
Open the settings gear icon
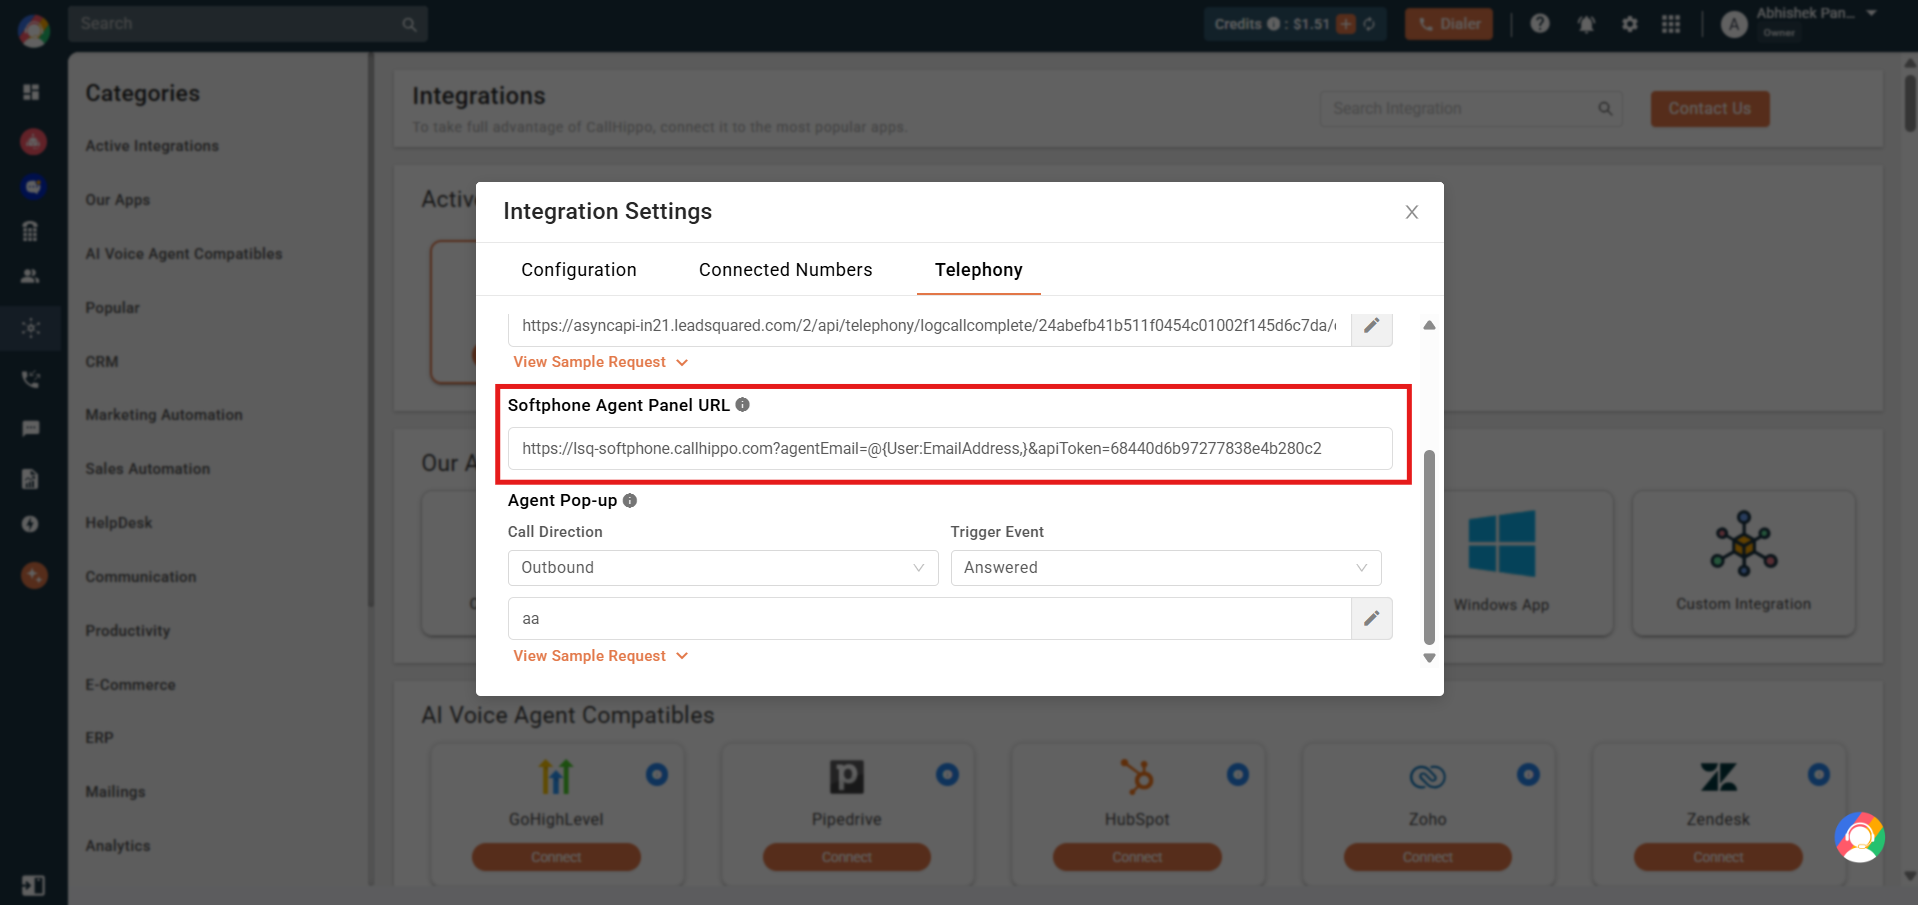1630,24
